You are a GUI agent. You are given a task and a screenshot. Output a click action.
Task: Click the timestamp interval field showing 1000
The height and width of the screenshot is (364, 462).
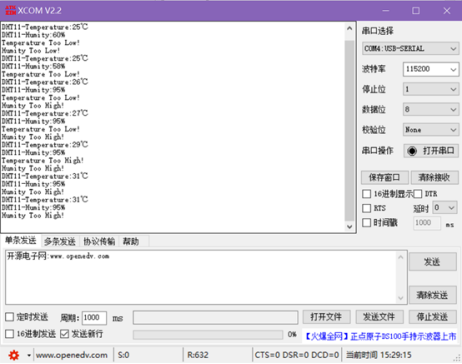pos(427,223)
